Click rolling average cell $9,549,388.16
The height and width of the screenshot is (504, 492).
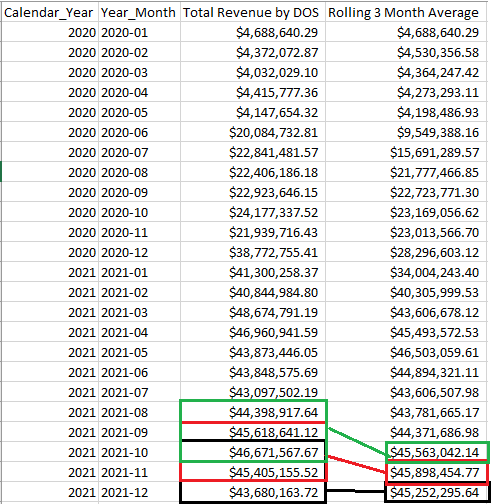pyautogui.click(x=406, y=132)
